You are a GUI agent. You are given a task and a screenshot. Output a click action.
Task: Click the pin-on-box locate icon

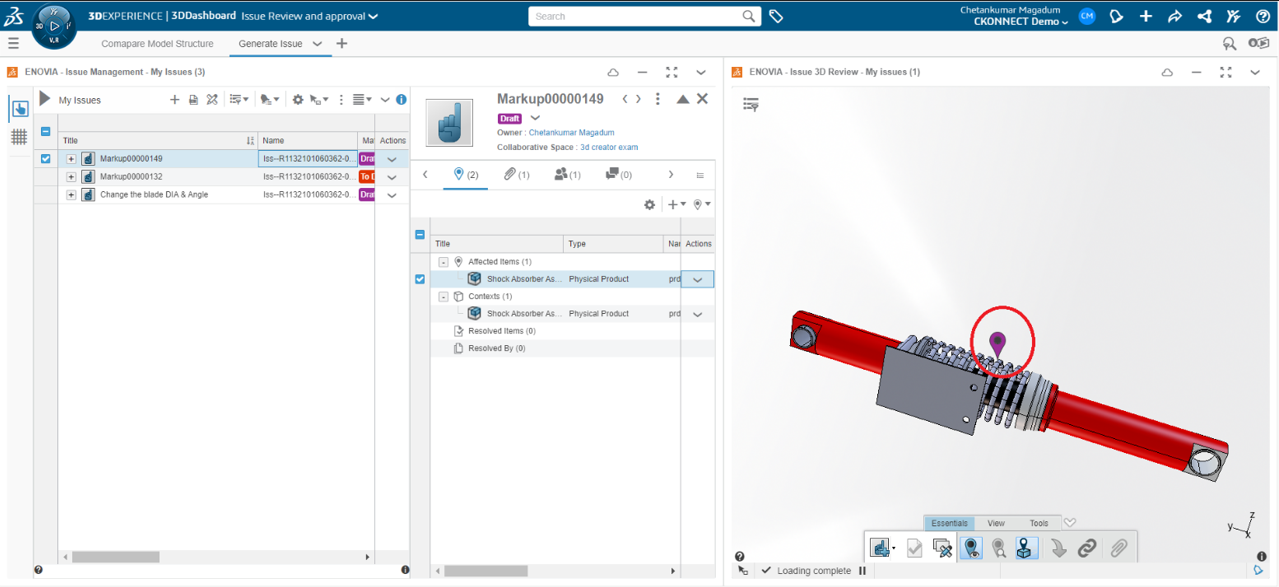pos(1027,548)
